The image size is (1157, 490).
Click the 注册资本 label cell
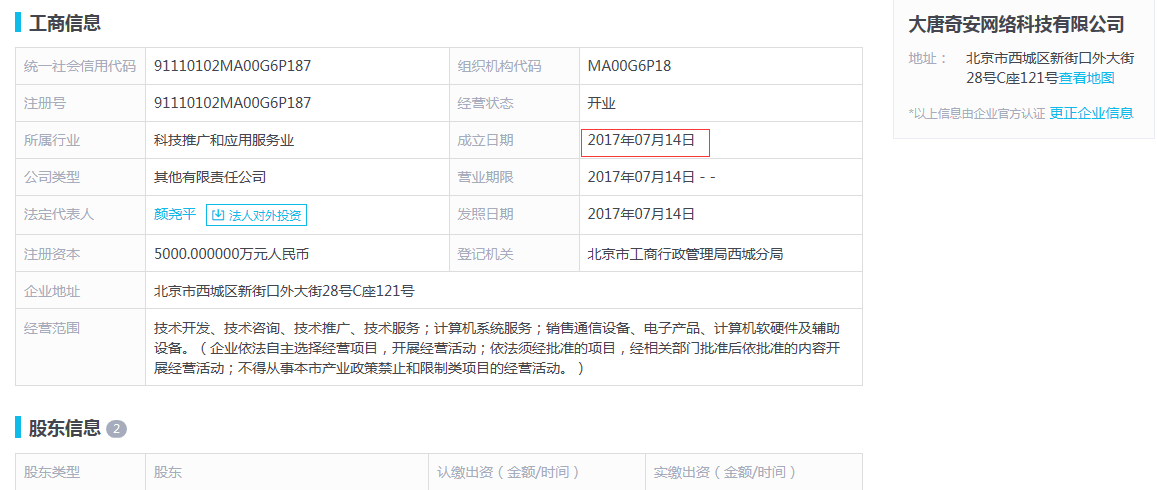click(80, 254)
